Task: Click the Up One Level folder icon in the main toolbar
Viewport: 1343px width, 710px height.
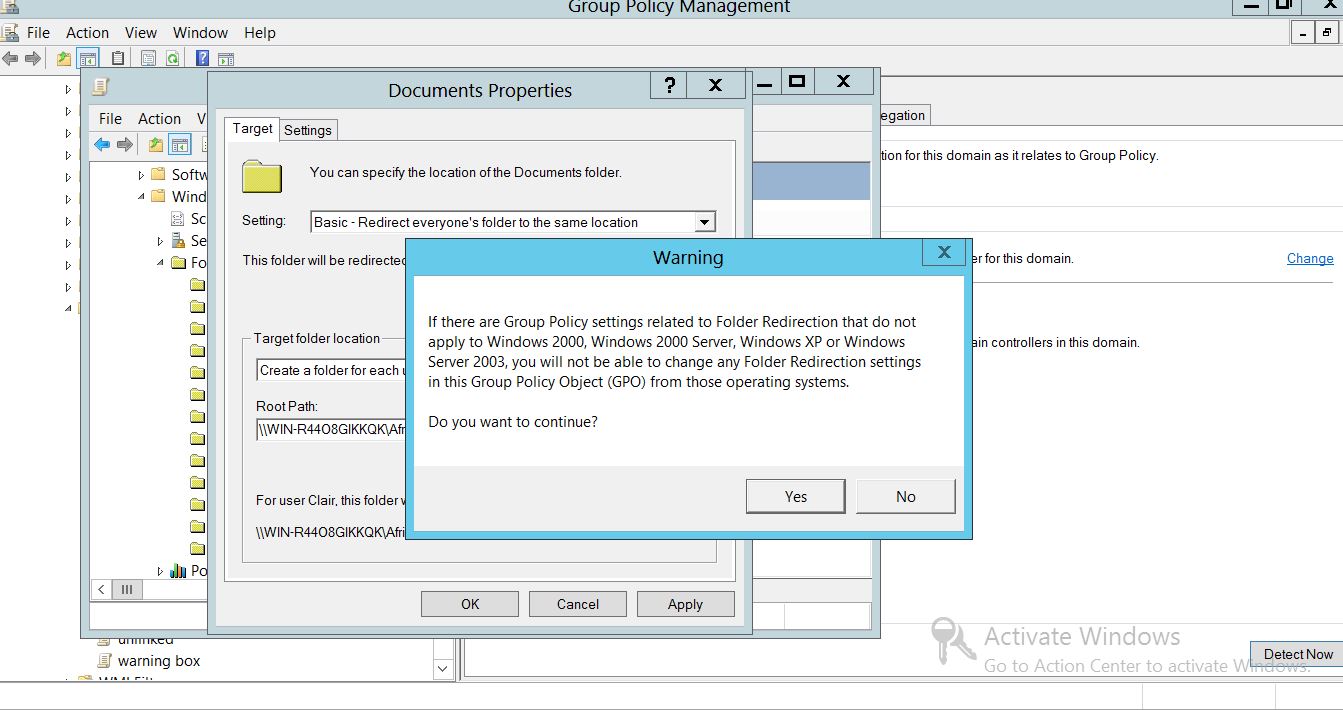Action: click(x=64, y=59)
